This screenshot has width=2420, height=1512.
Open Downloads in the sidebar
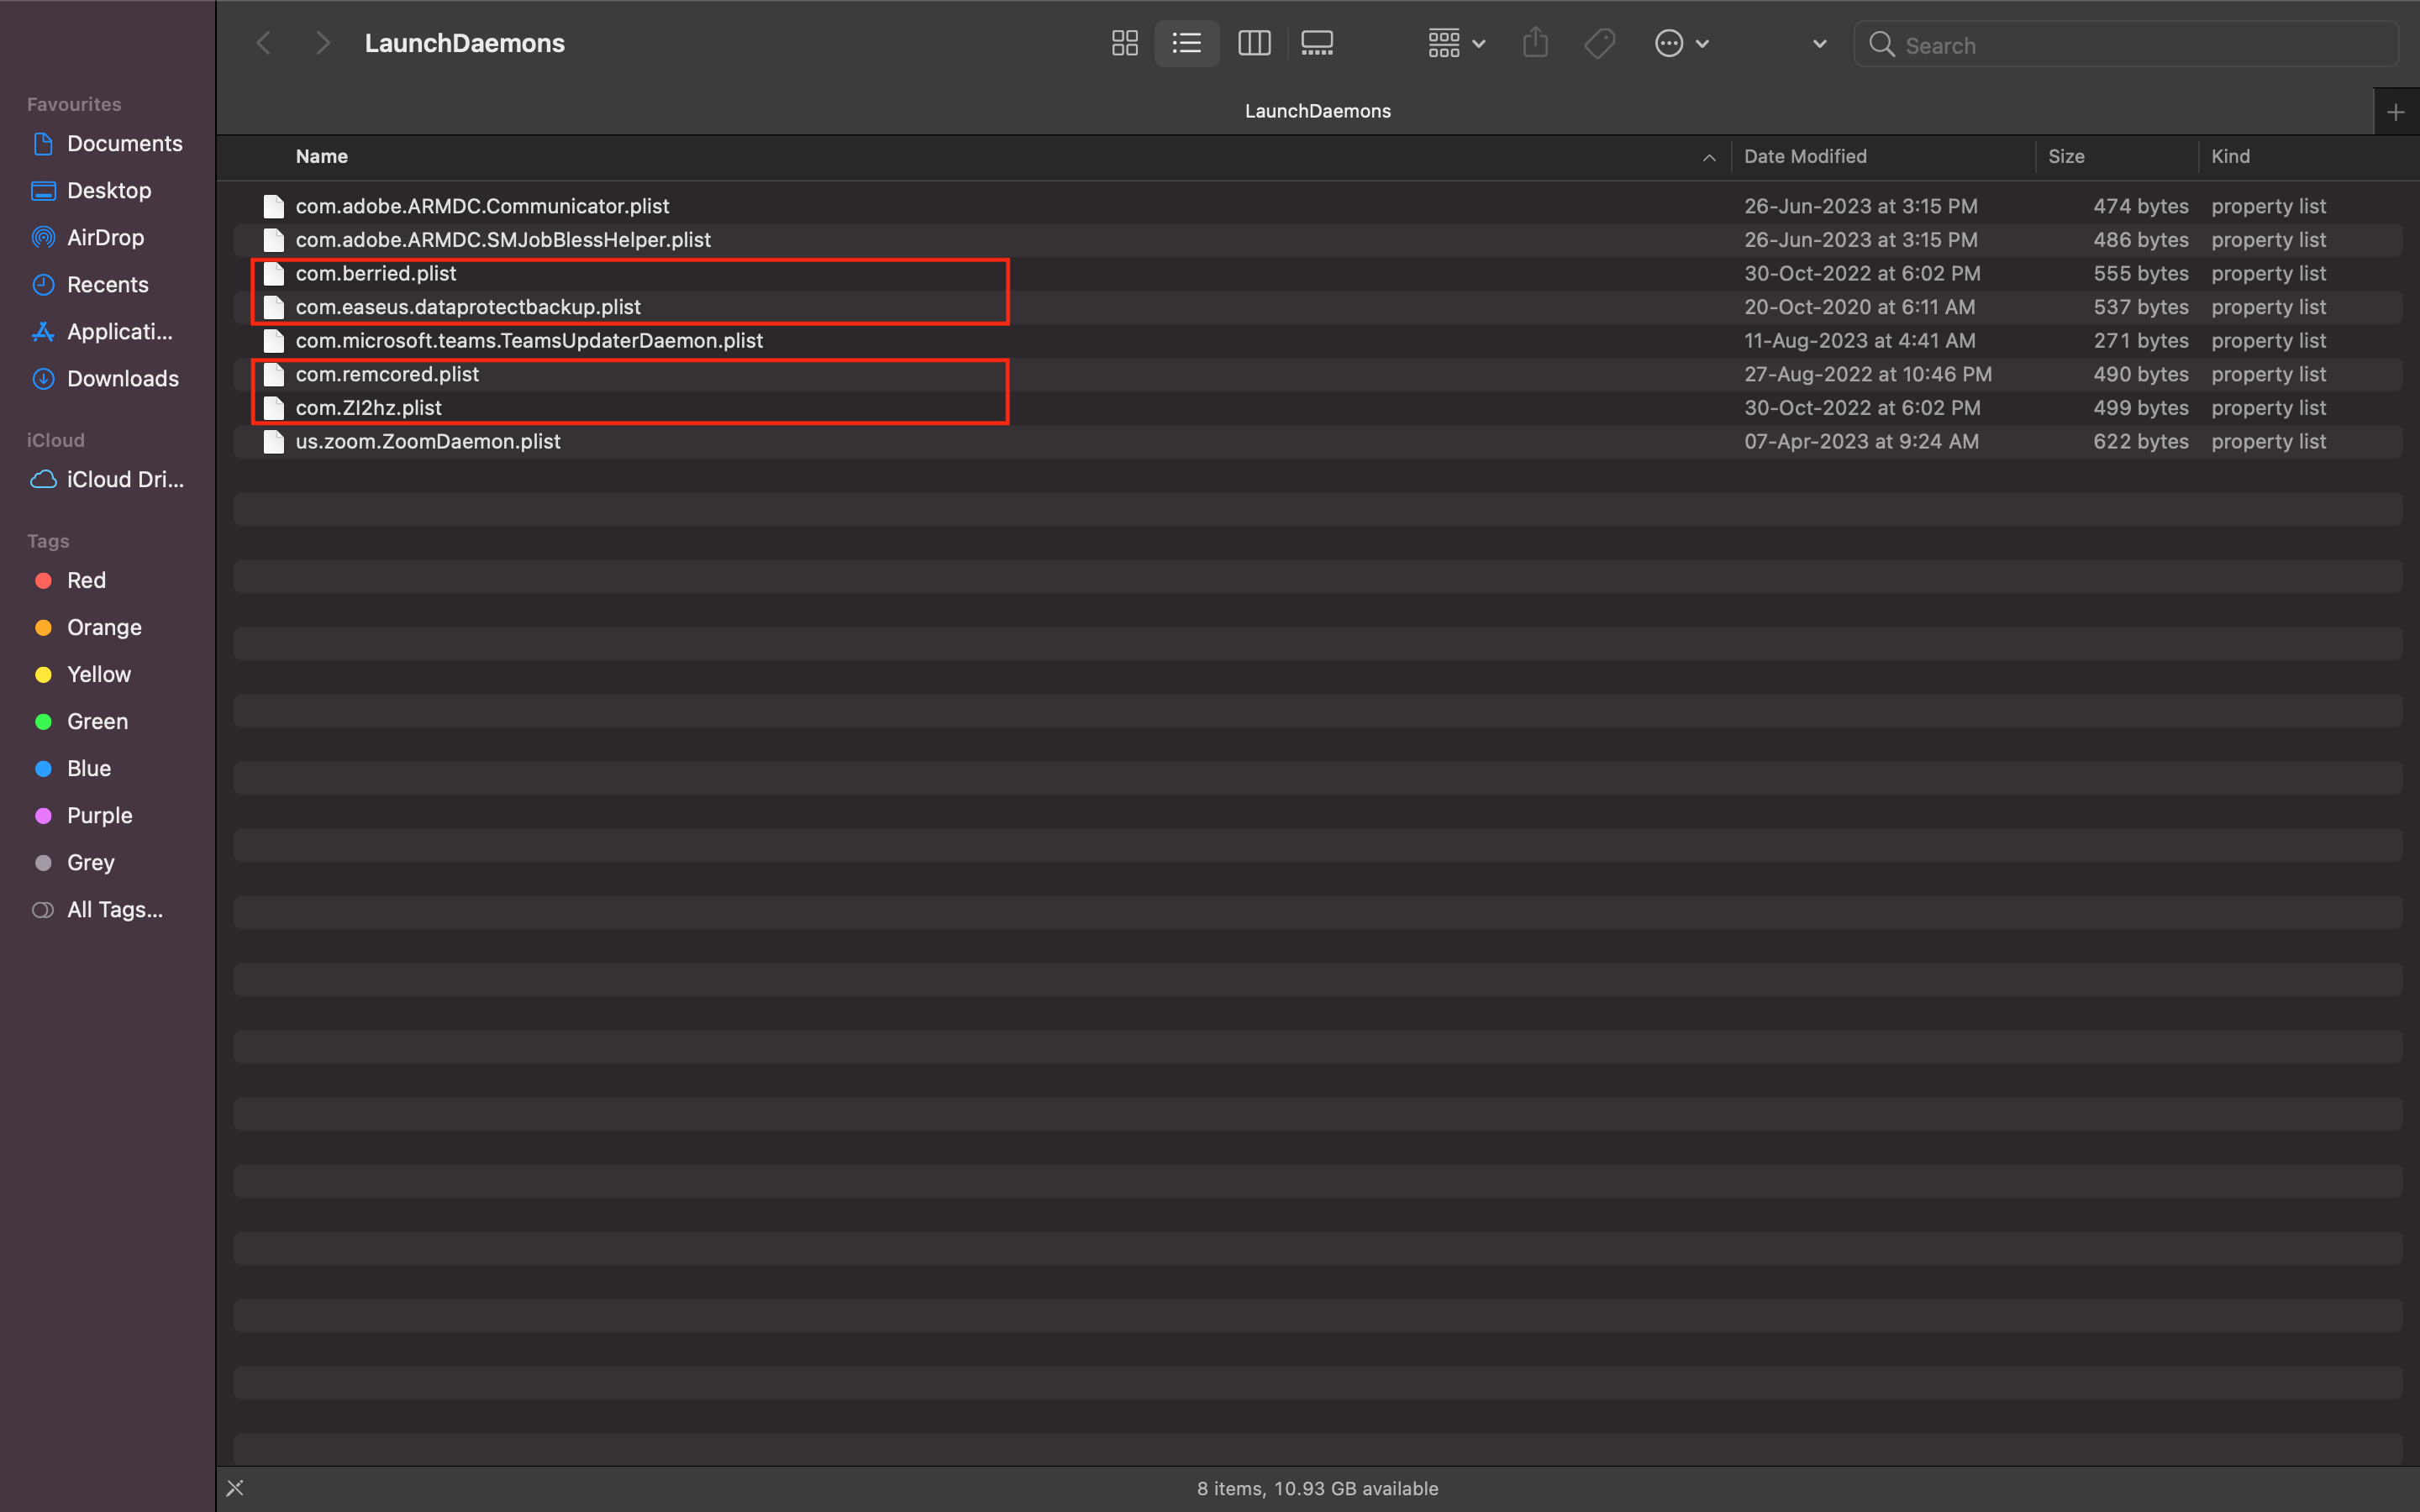tap(122, 378)
